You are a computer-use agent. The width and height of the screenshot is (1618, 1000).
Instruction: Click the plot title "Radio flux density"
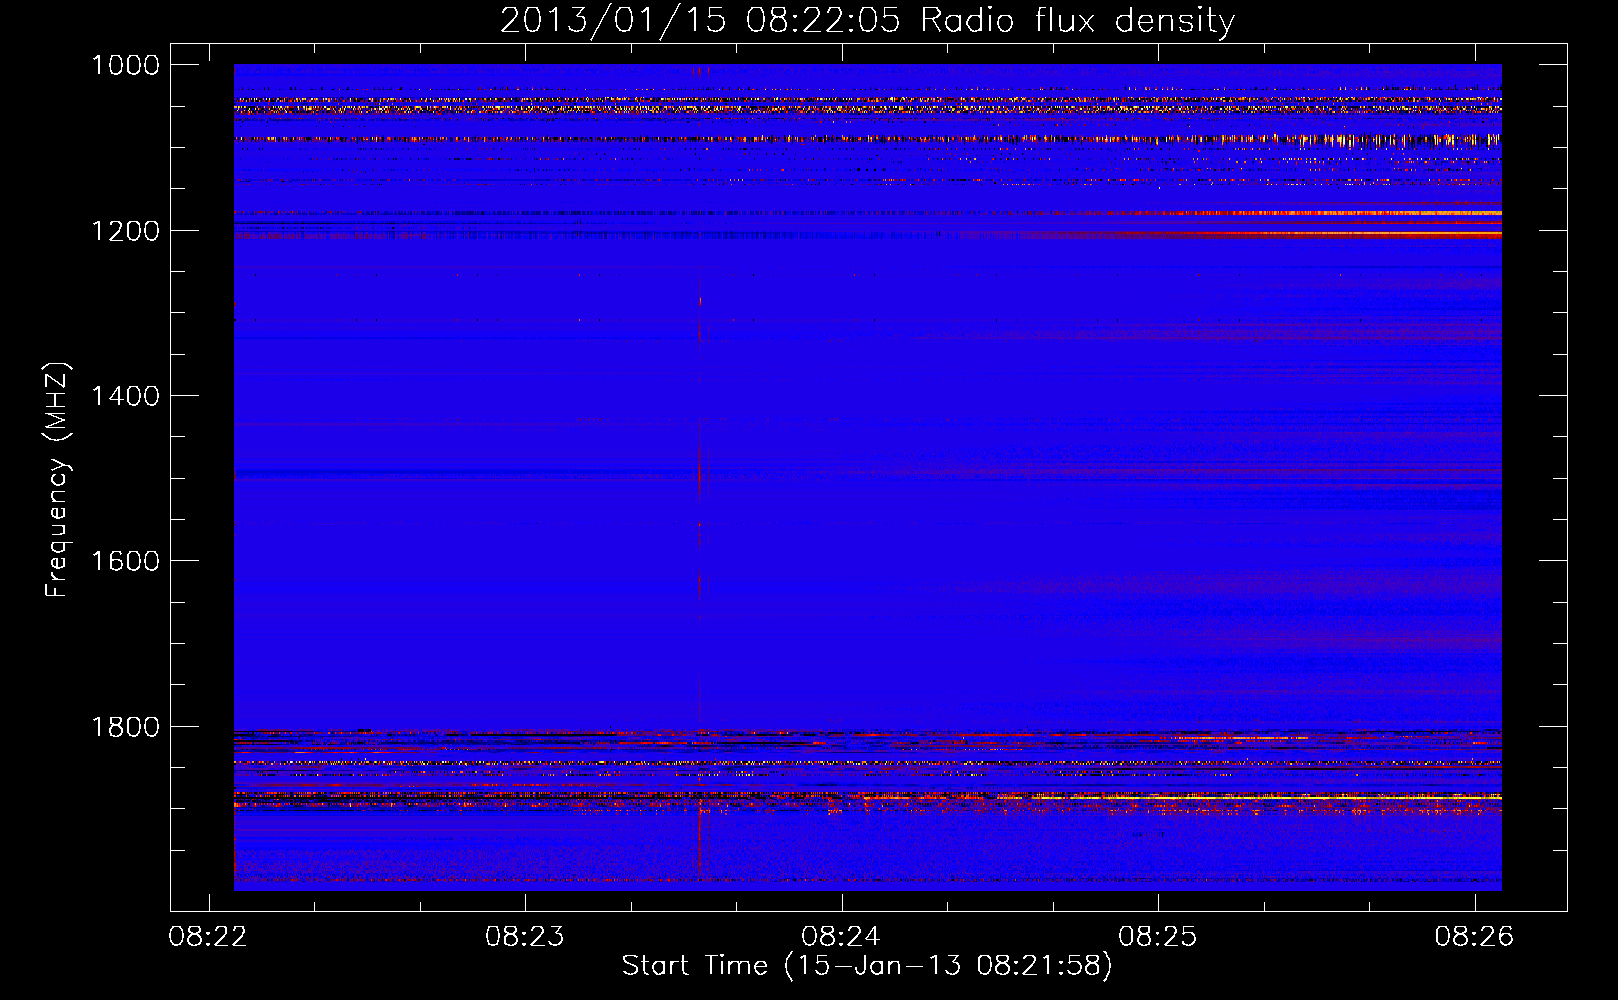(x=1078, y=21)
